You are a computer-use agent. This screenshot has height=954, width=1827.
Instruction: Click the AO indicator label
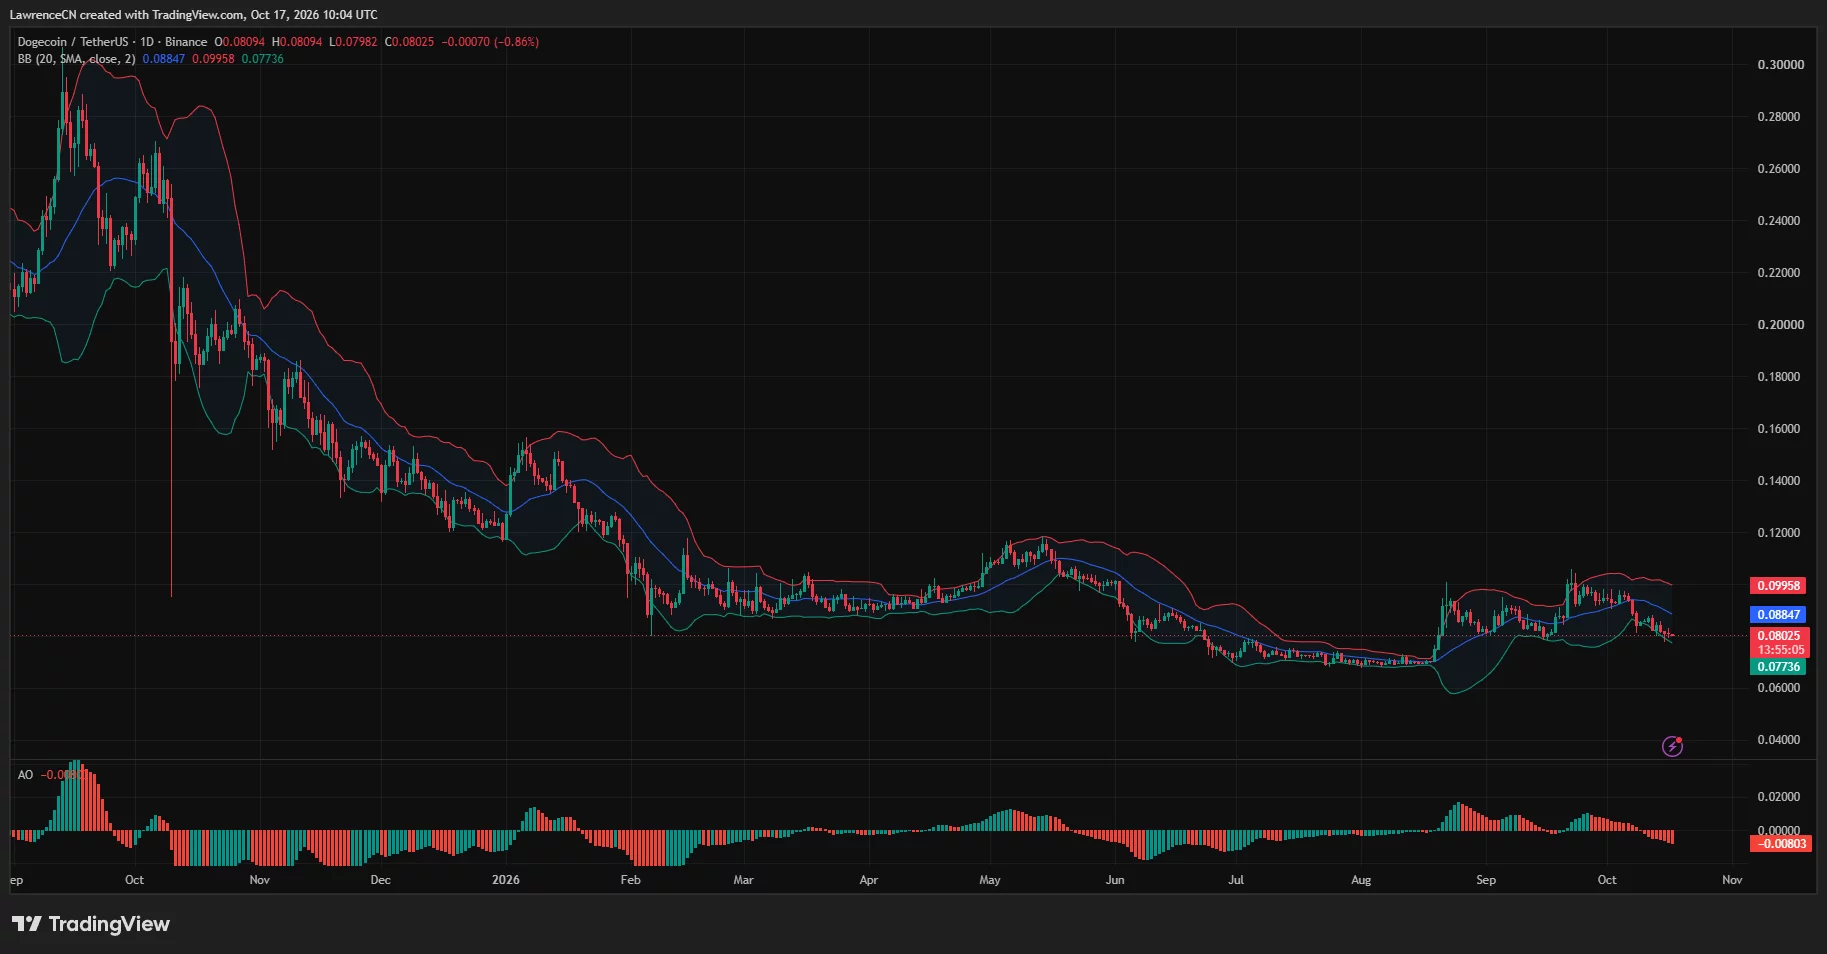pos(25,775)
